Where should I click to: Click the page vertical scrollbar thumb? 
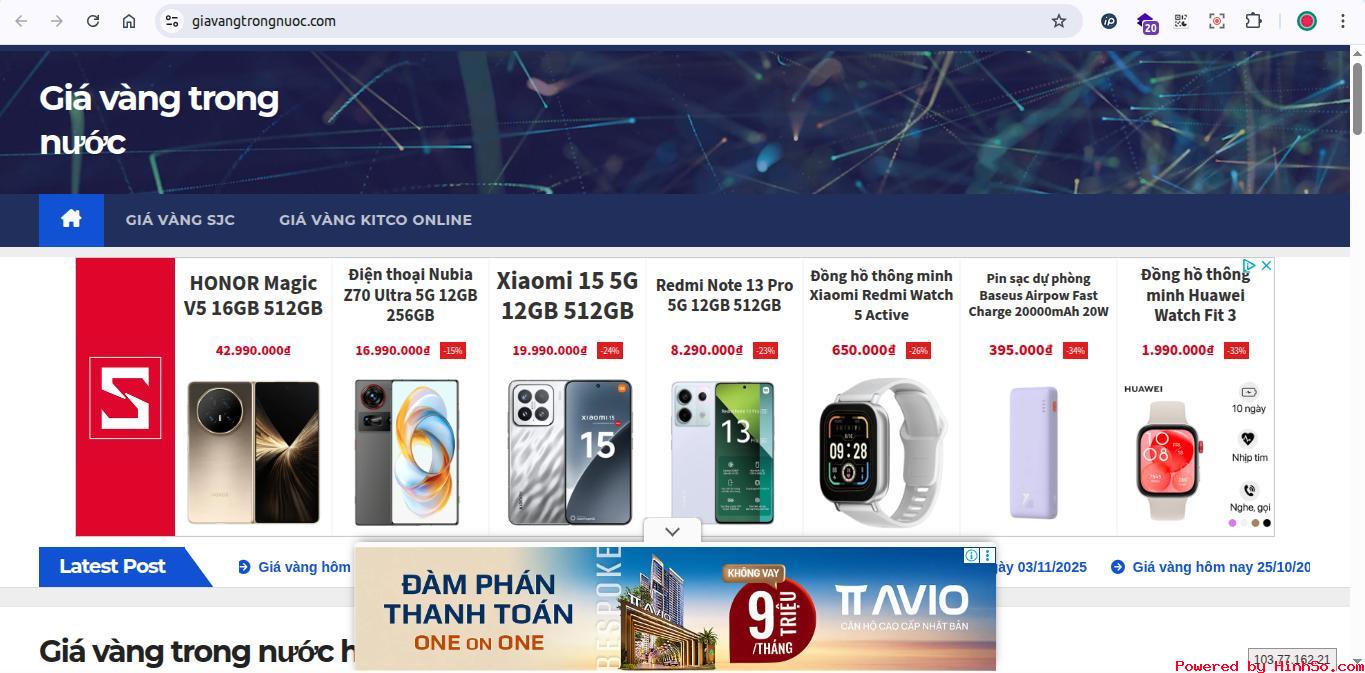click(1357, 95)
